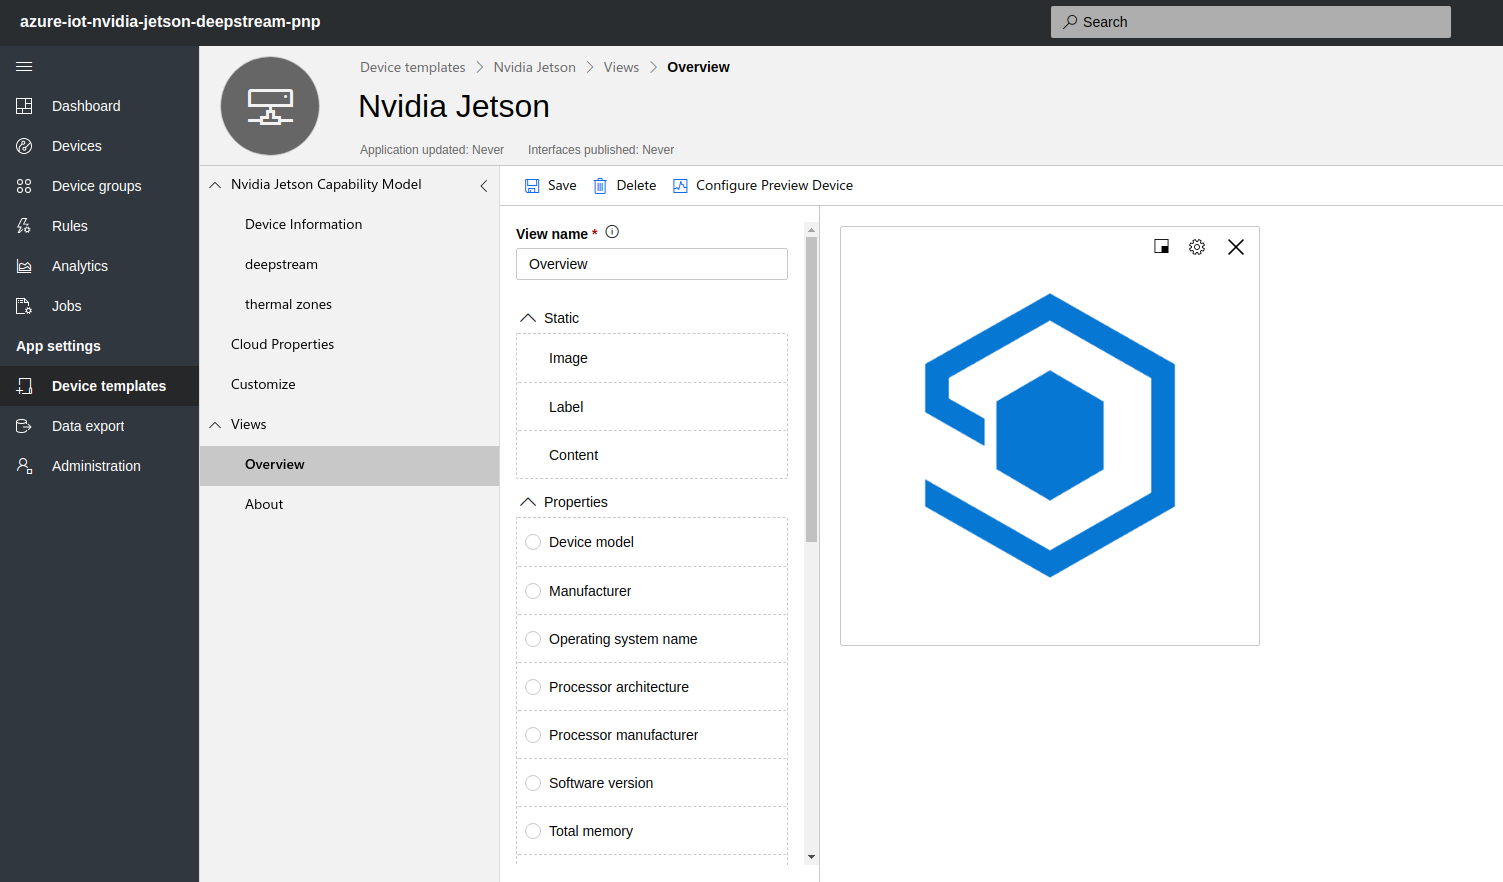Select Processor architecture radio button
The image size is (1503, 882).
pyautogui.click(x=533, y=687)
